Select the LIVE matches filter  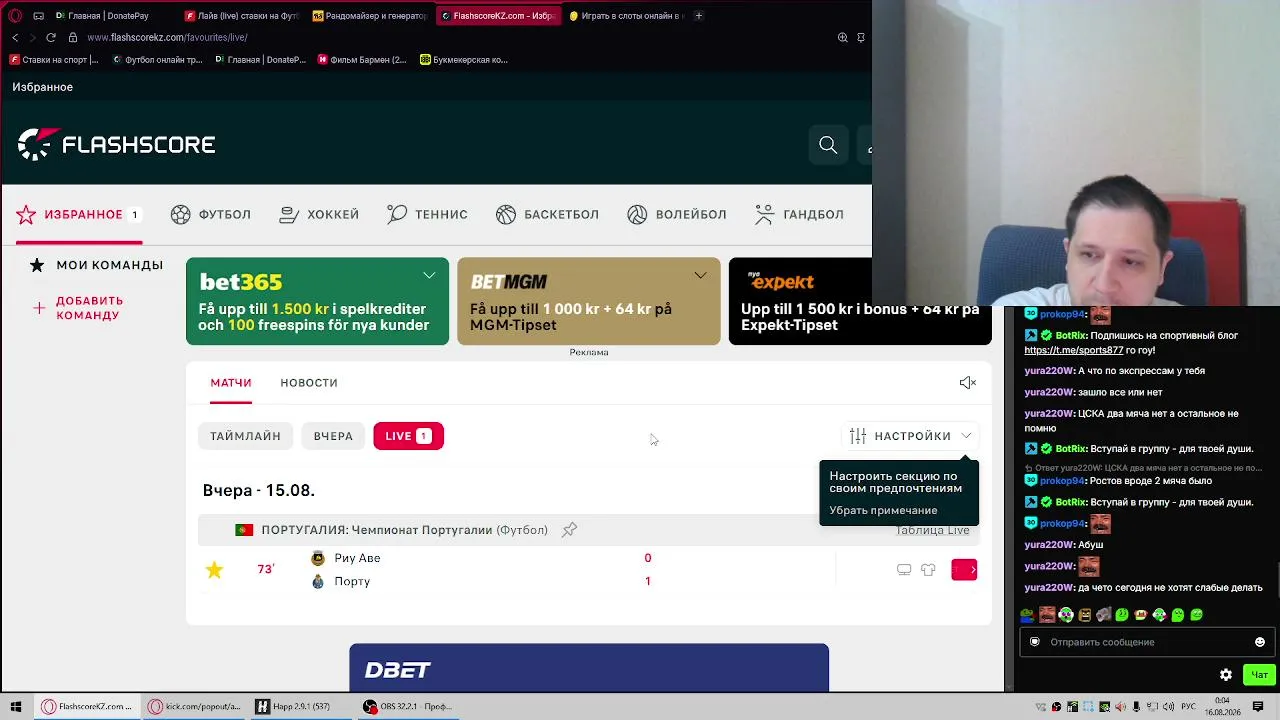pos(408,436)
